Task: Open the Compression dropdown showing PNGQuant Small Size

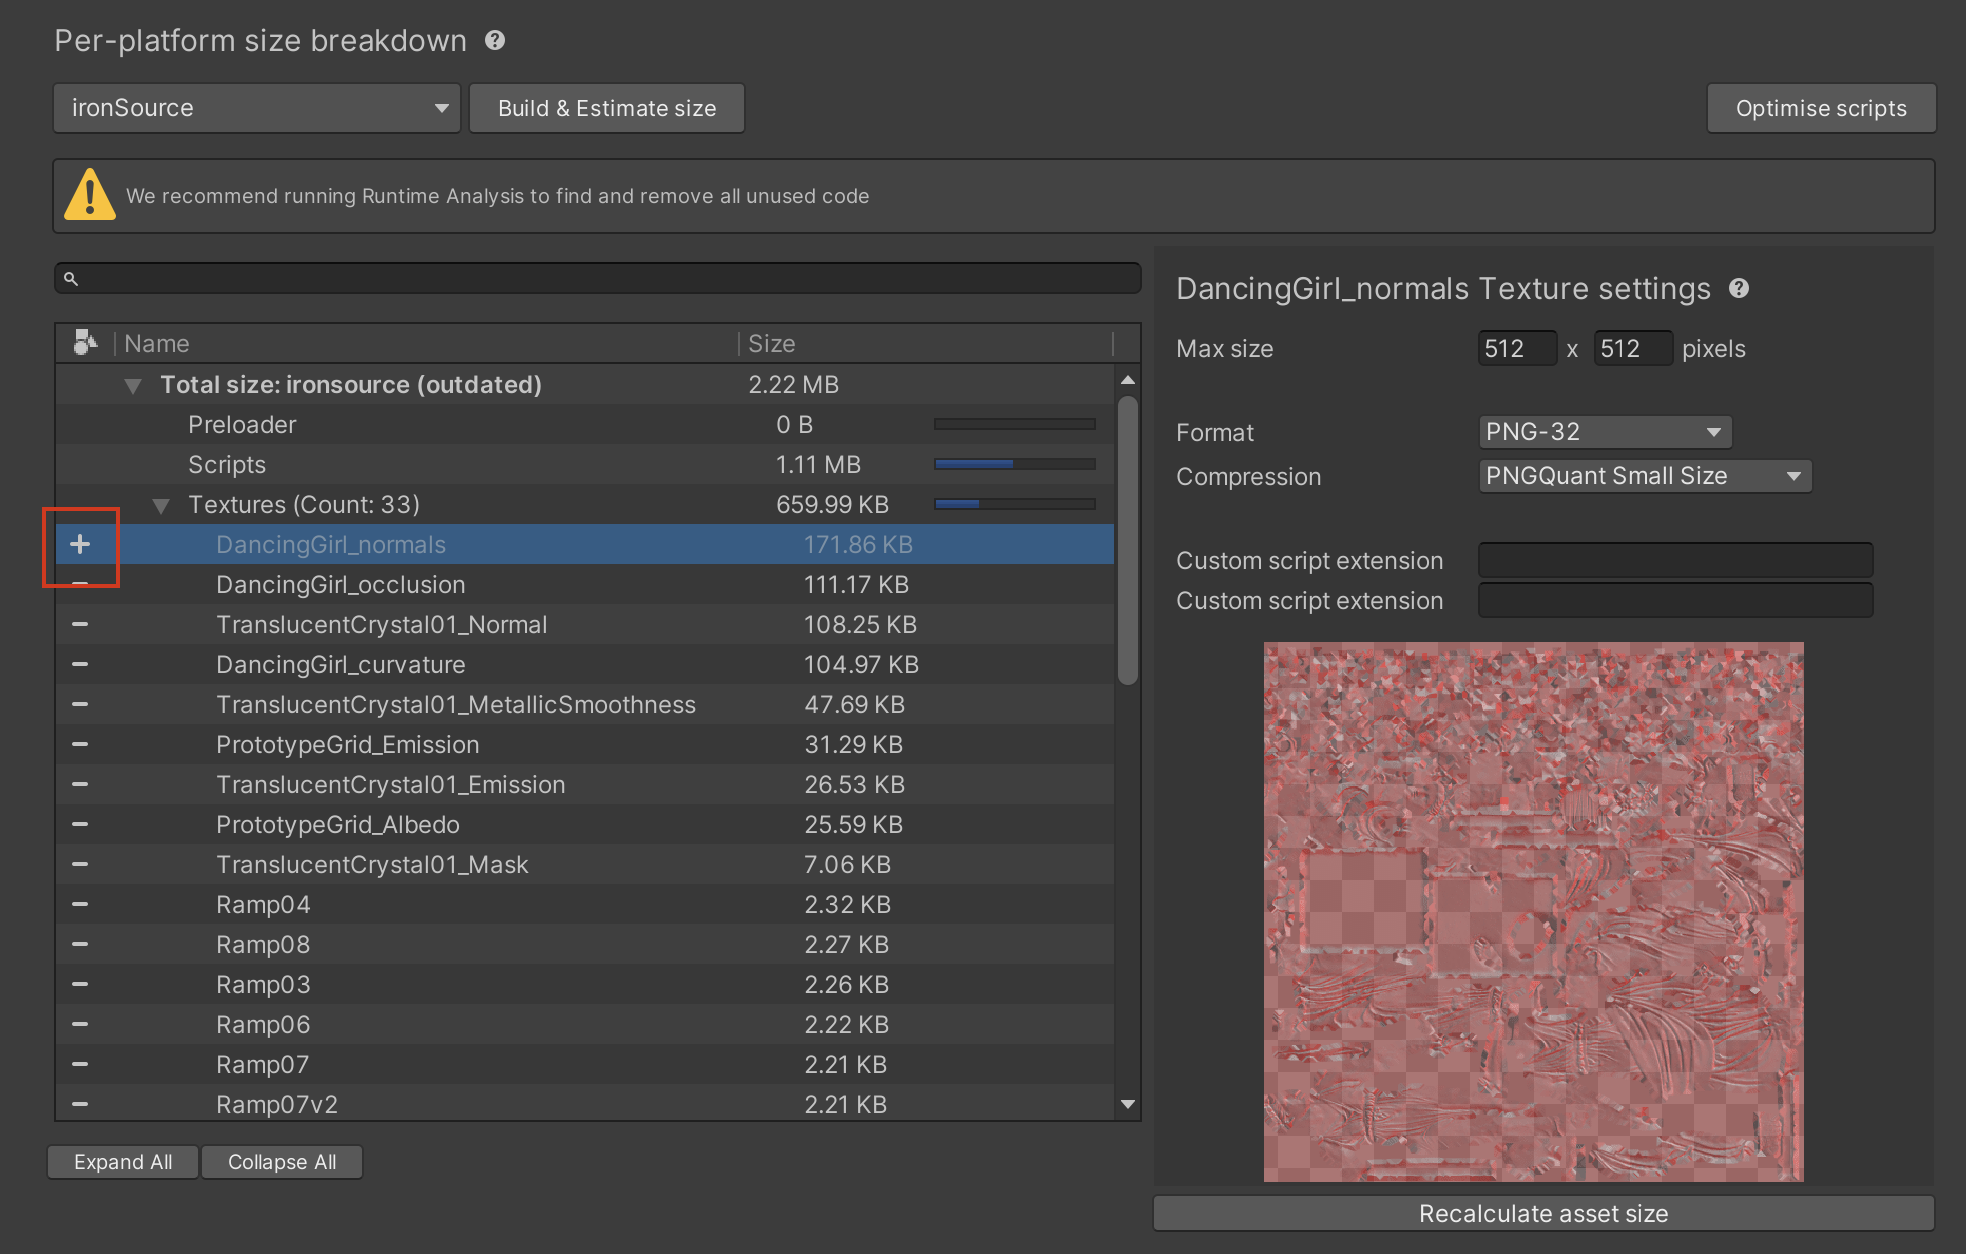Action: [x=1644, y=476]
